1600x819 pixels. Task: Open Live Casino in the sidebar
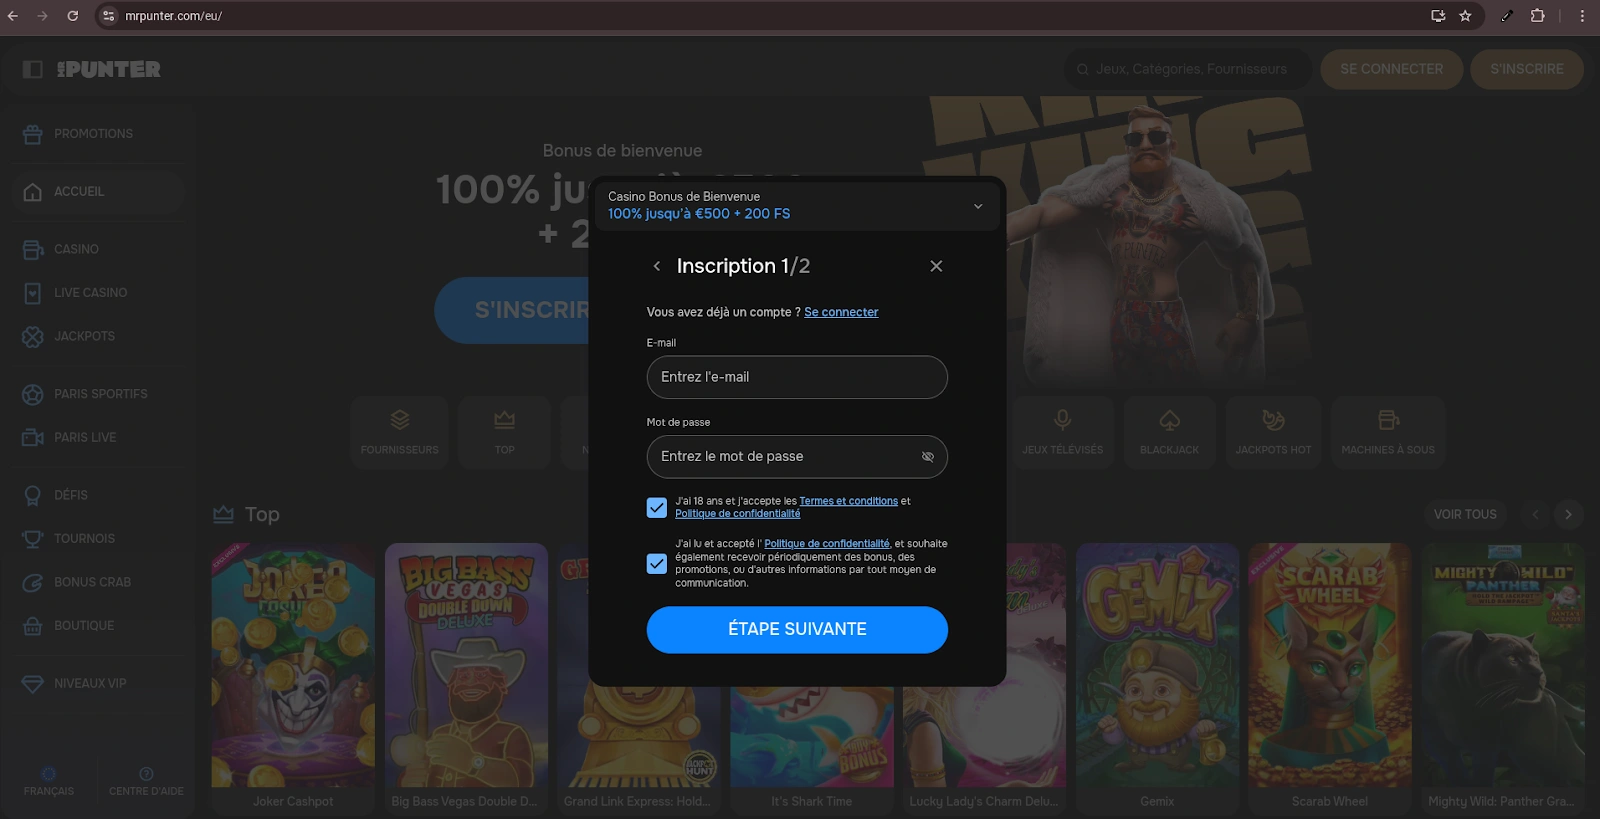tap(90, 293)
